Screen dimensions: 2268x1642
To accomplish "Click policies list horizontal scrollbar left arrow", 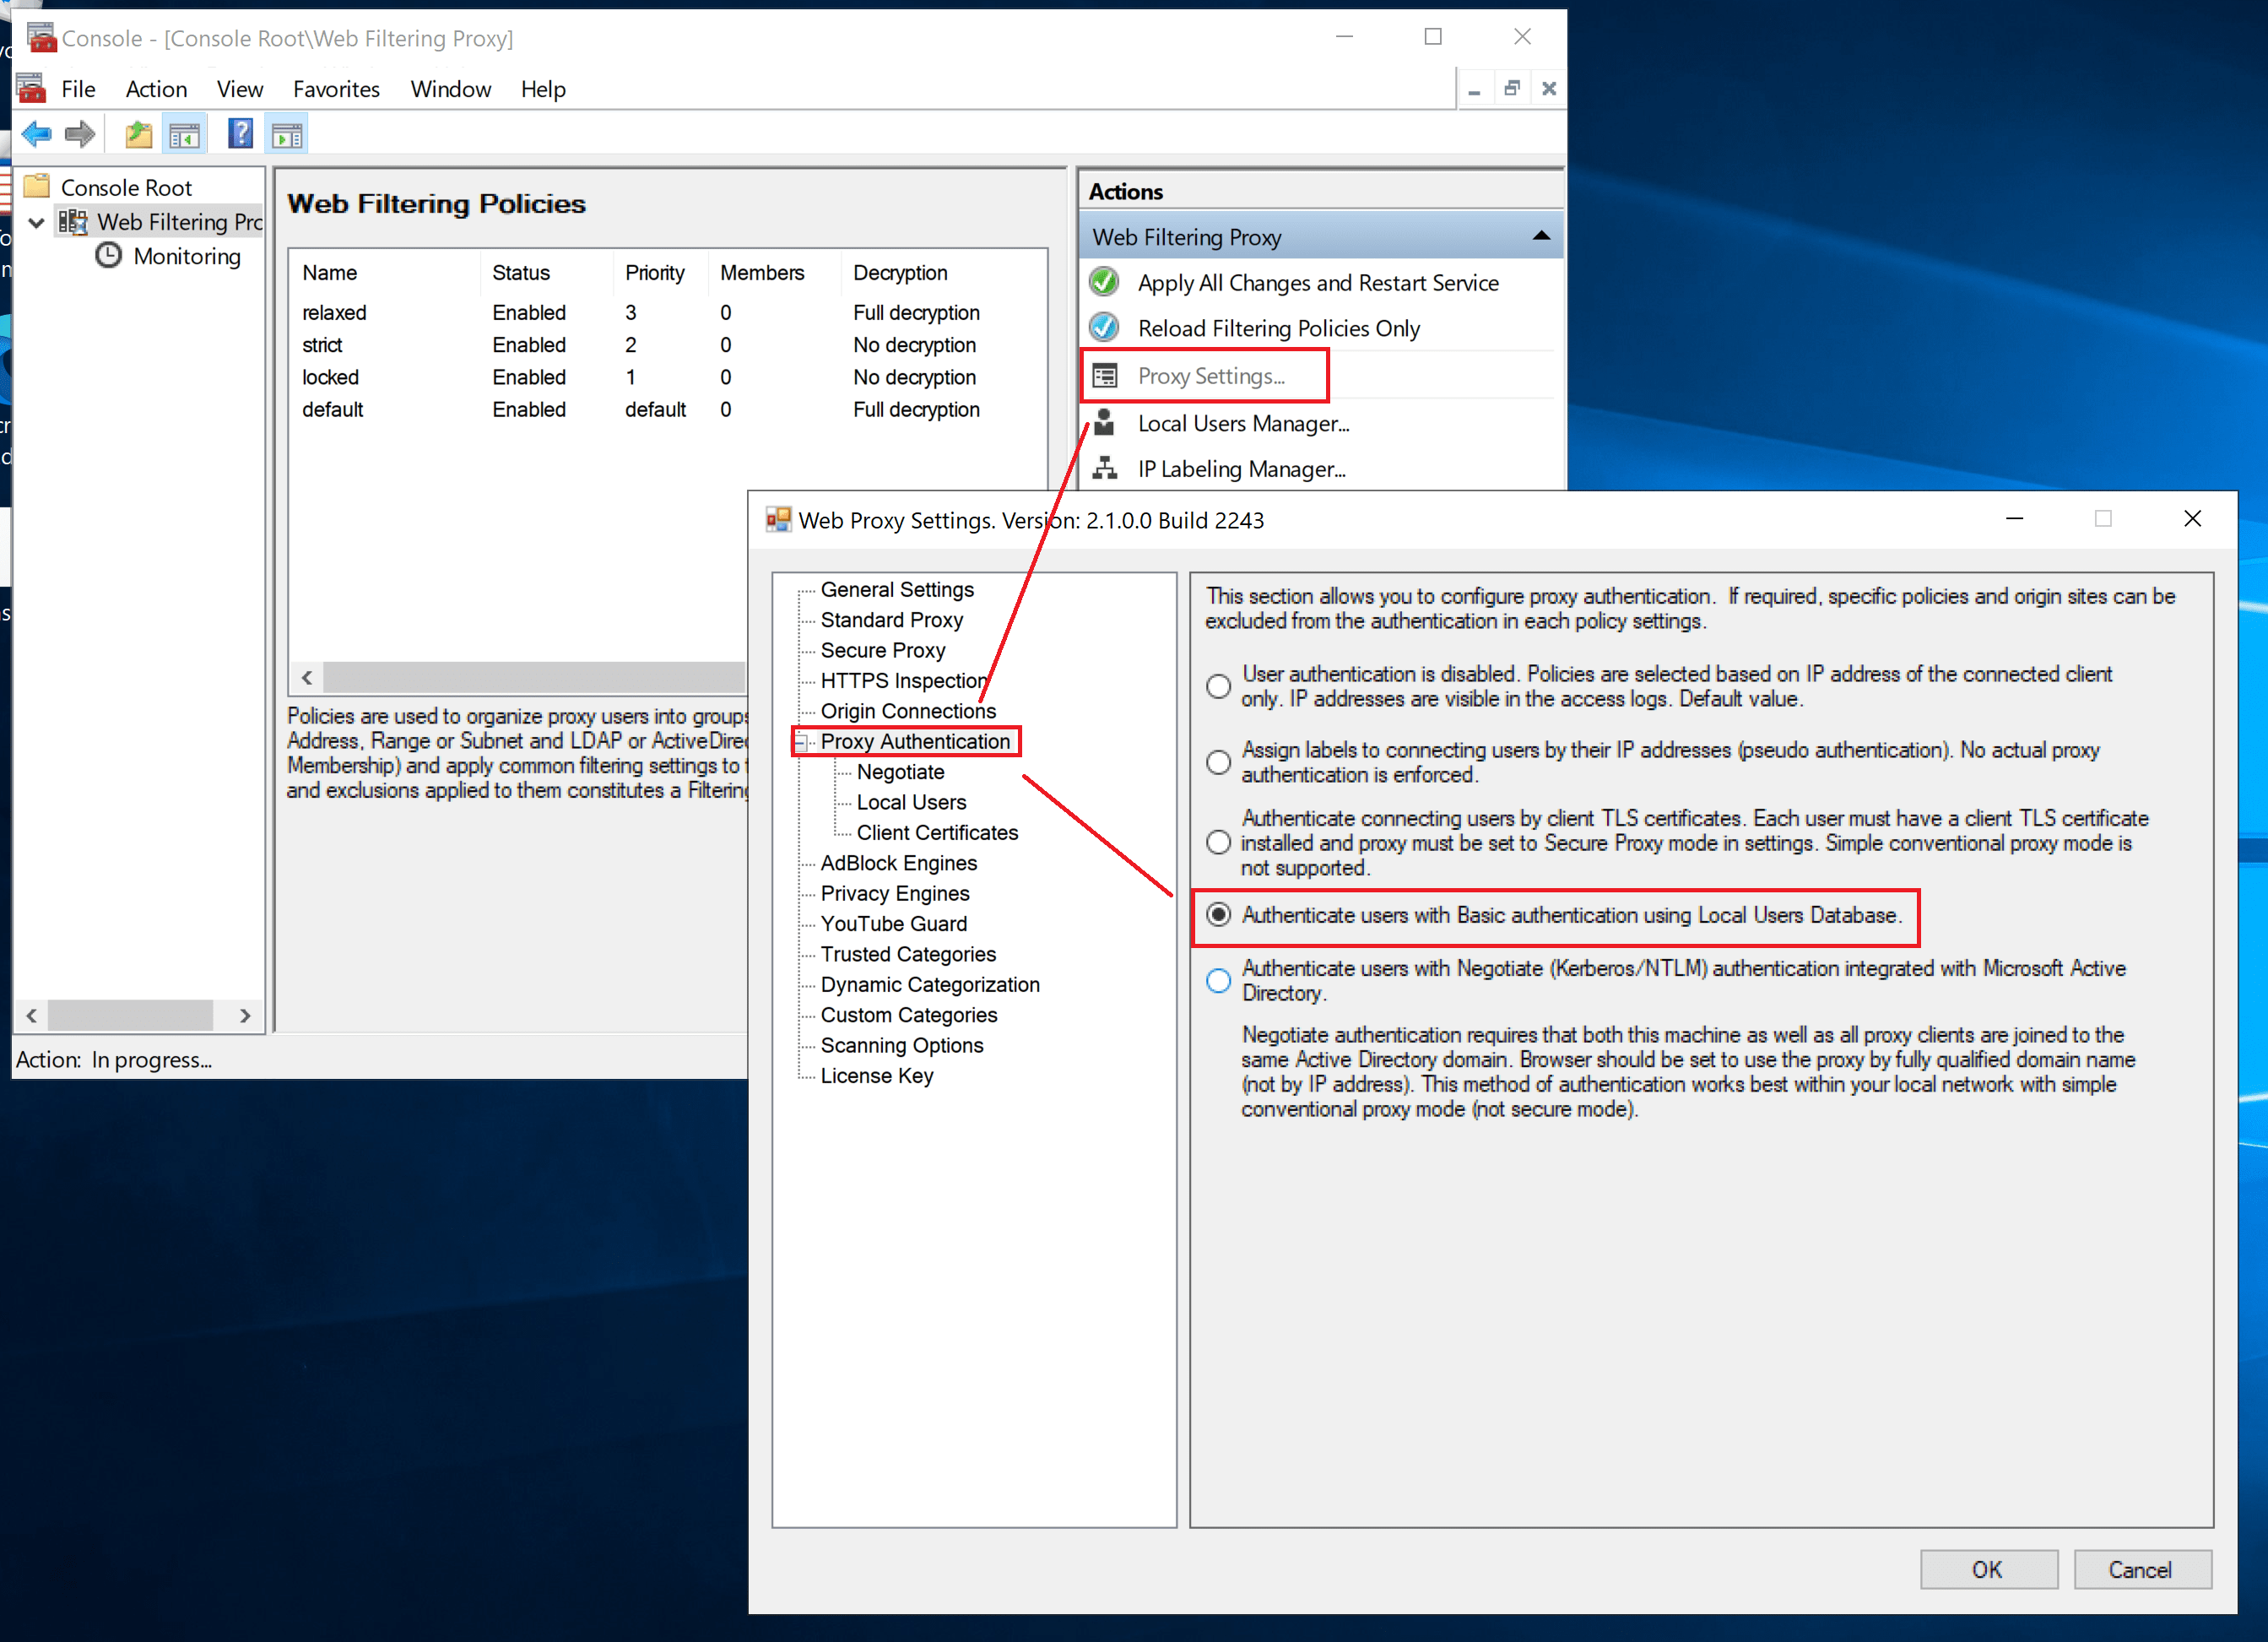I will coord(307,678).
